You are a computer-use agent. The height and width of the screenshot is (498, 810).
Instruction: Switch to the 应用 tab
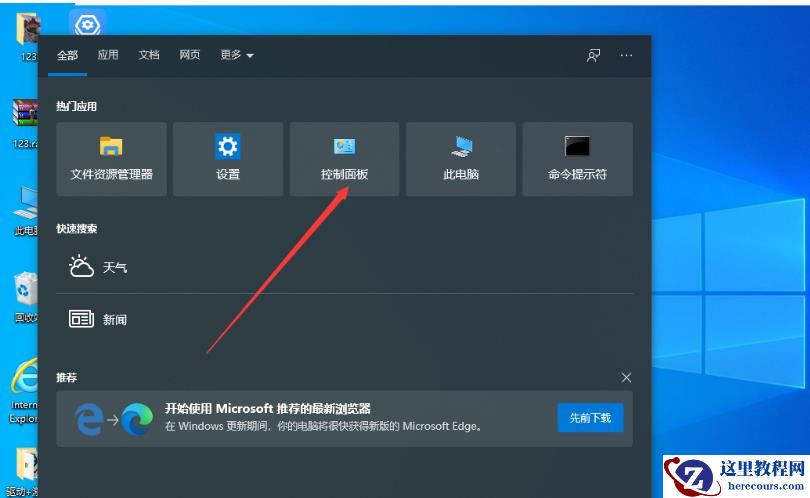pyautogui.click(x=108, y=55)
